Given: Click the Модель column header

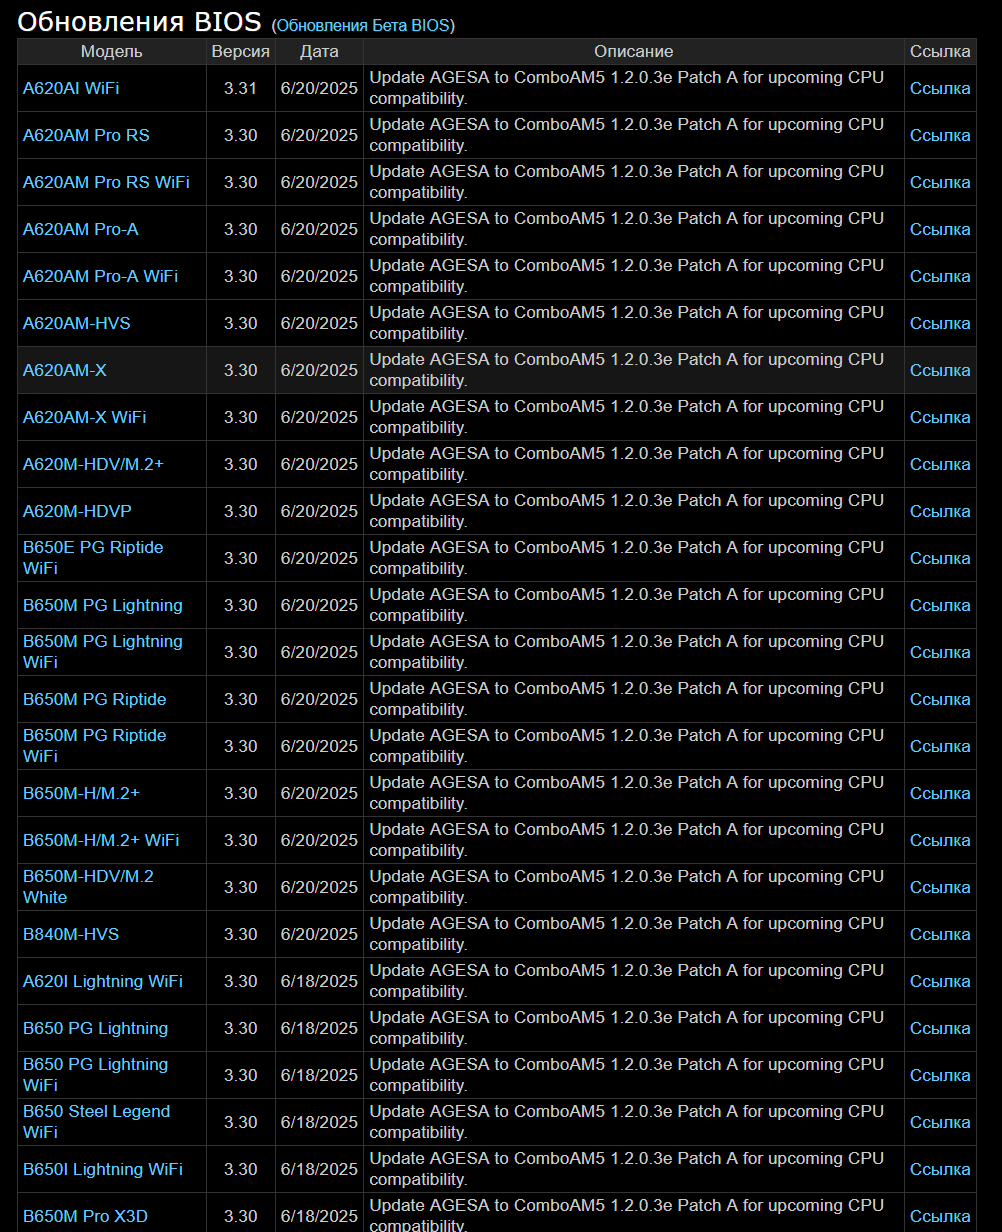Looking at the screenshot, I should (x=112, y=51).
